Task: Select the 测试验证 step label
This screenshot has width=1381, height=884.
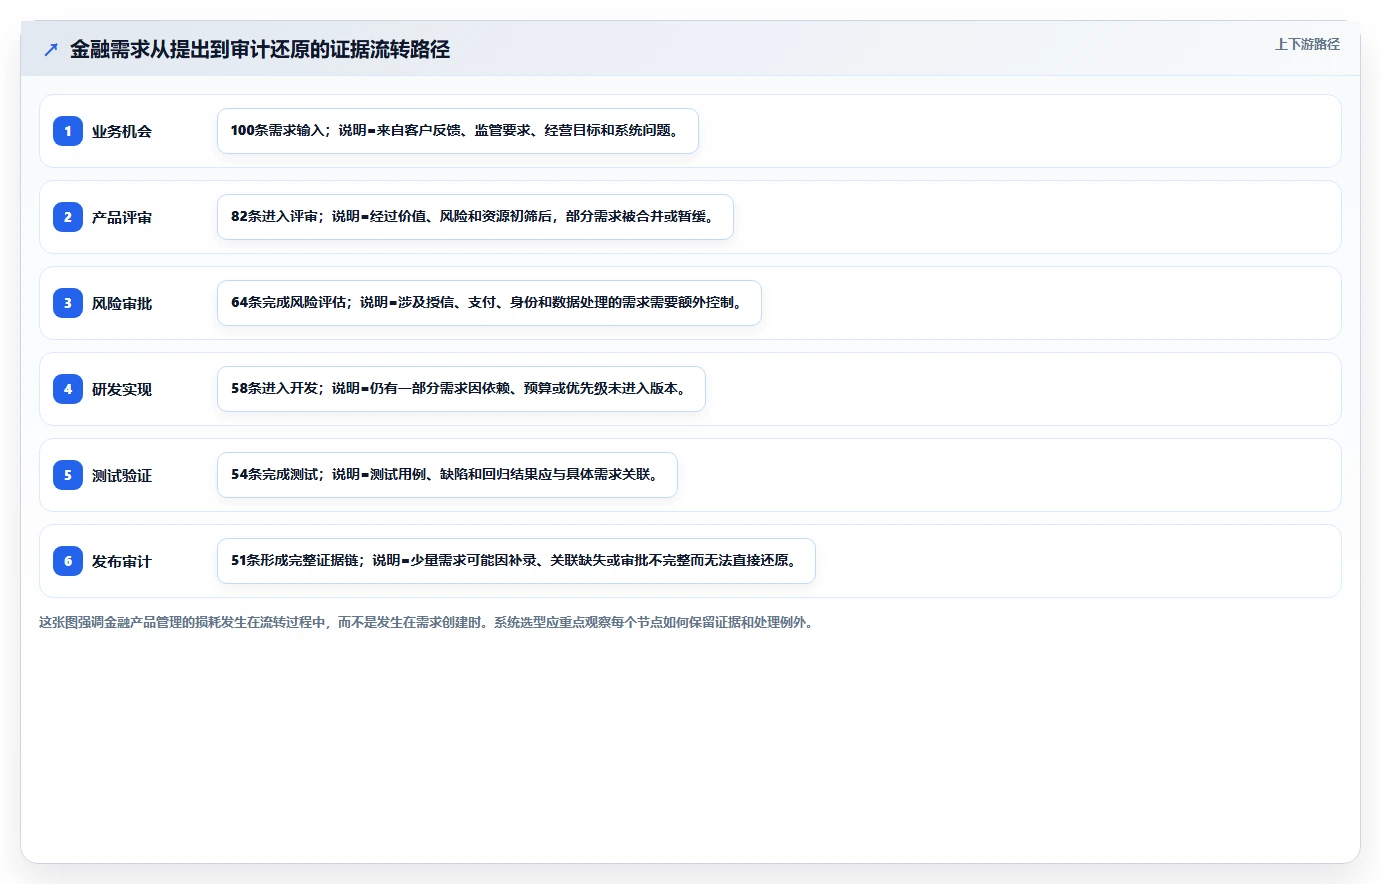Action: click(x=122, y=475)
